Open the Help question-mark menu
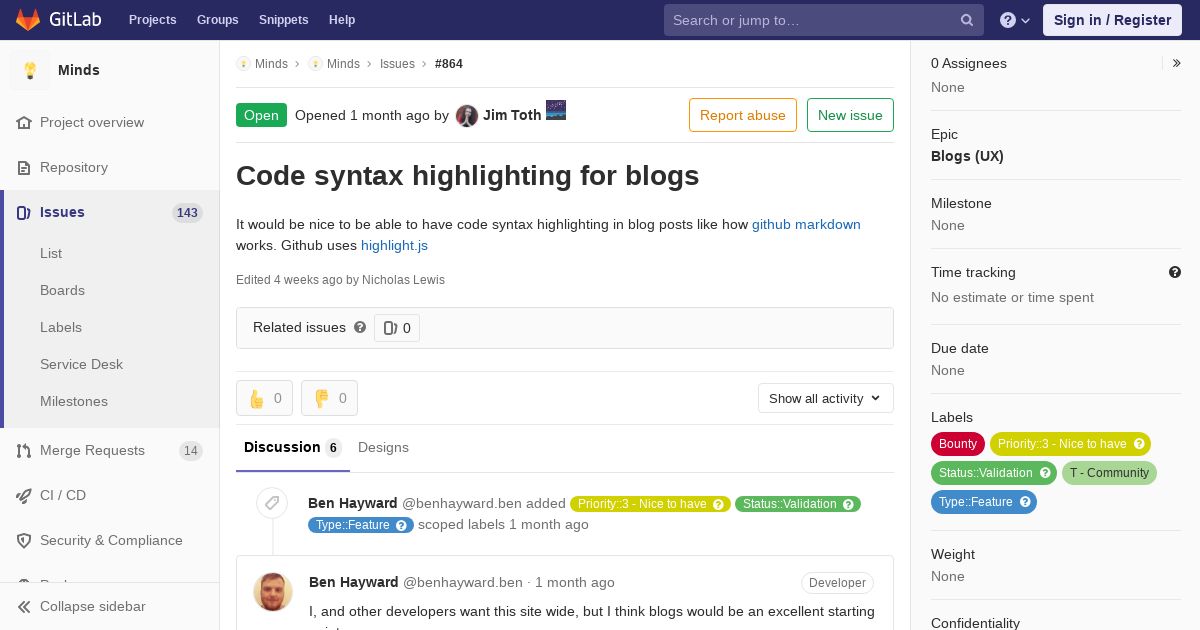The height and width of the screenshot is (630, 1200). coord(1015,20)
